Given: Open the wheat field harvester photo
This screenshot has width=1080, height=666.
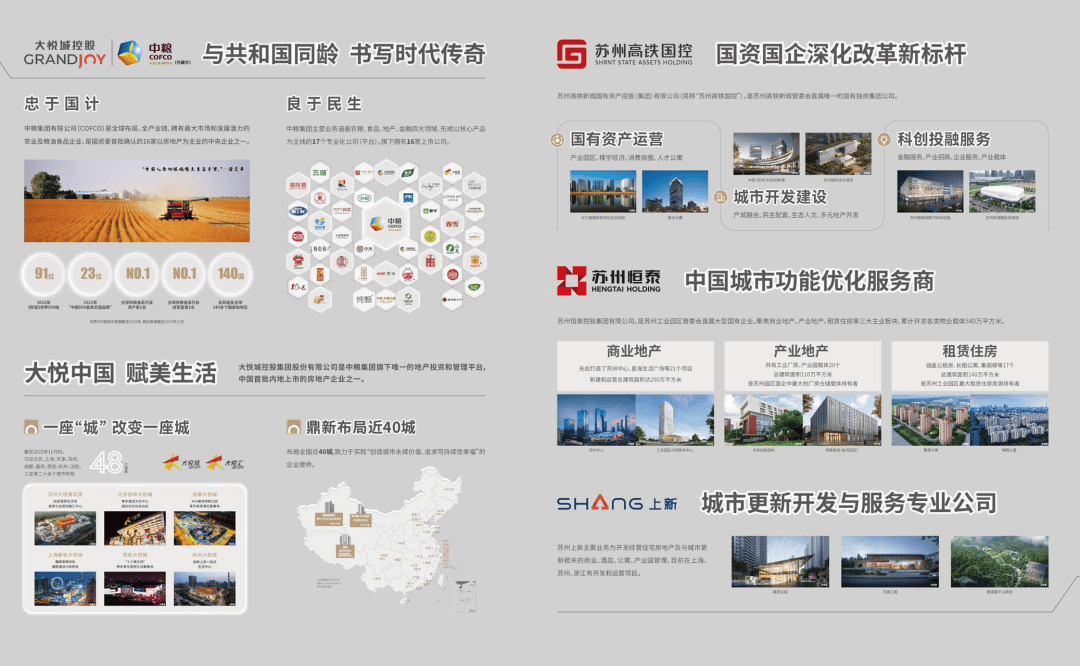Looking at the screenshot, I should 137,201.
